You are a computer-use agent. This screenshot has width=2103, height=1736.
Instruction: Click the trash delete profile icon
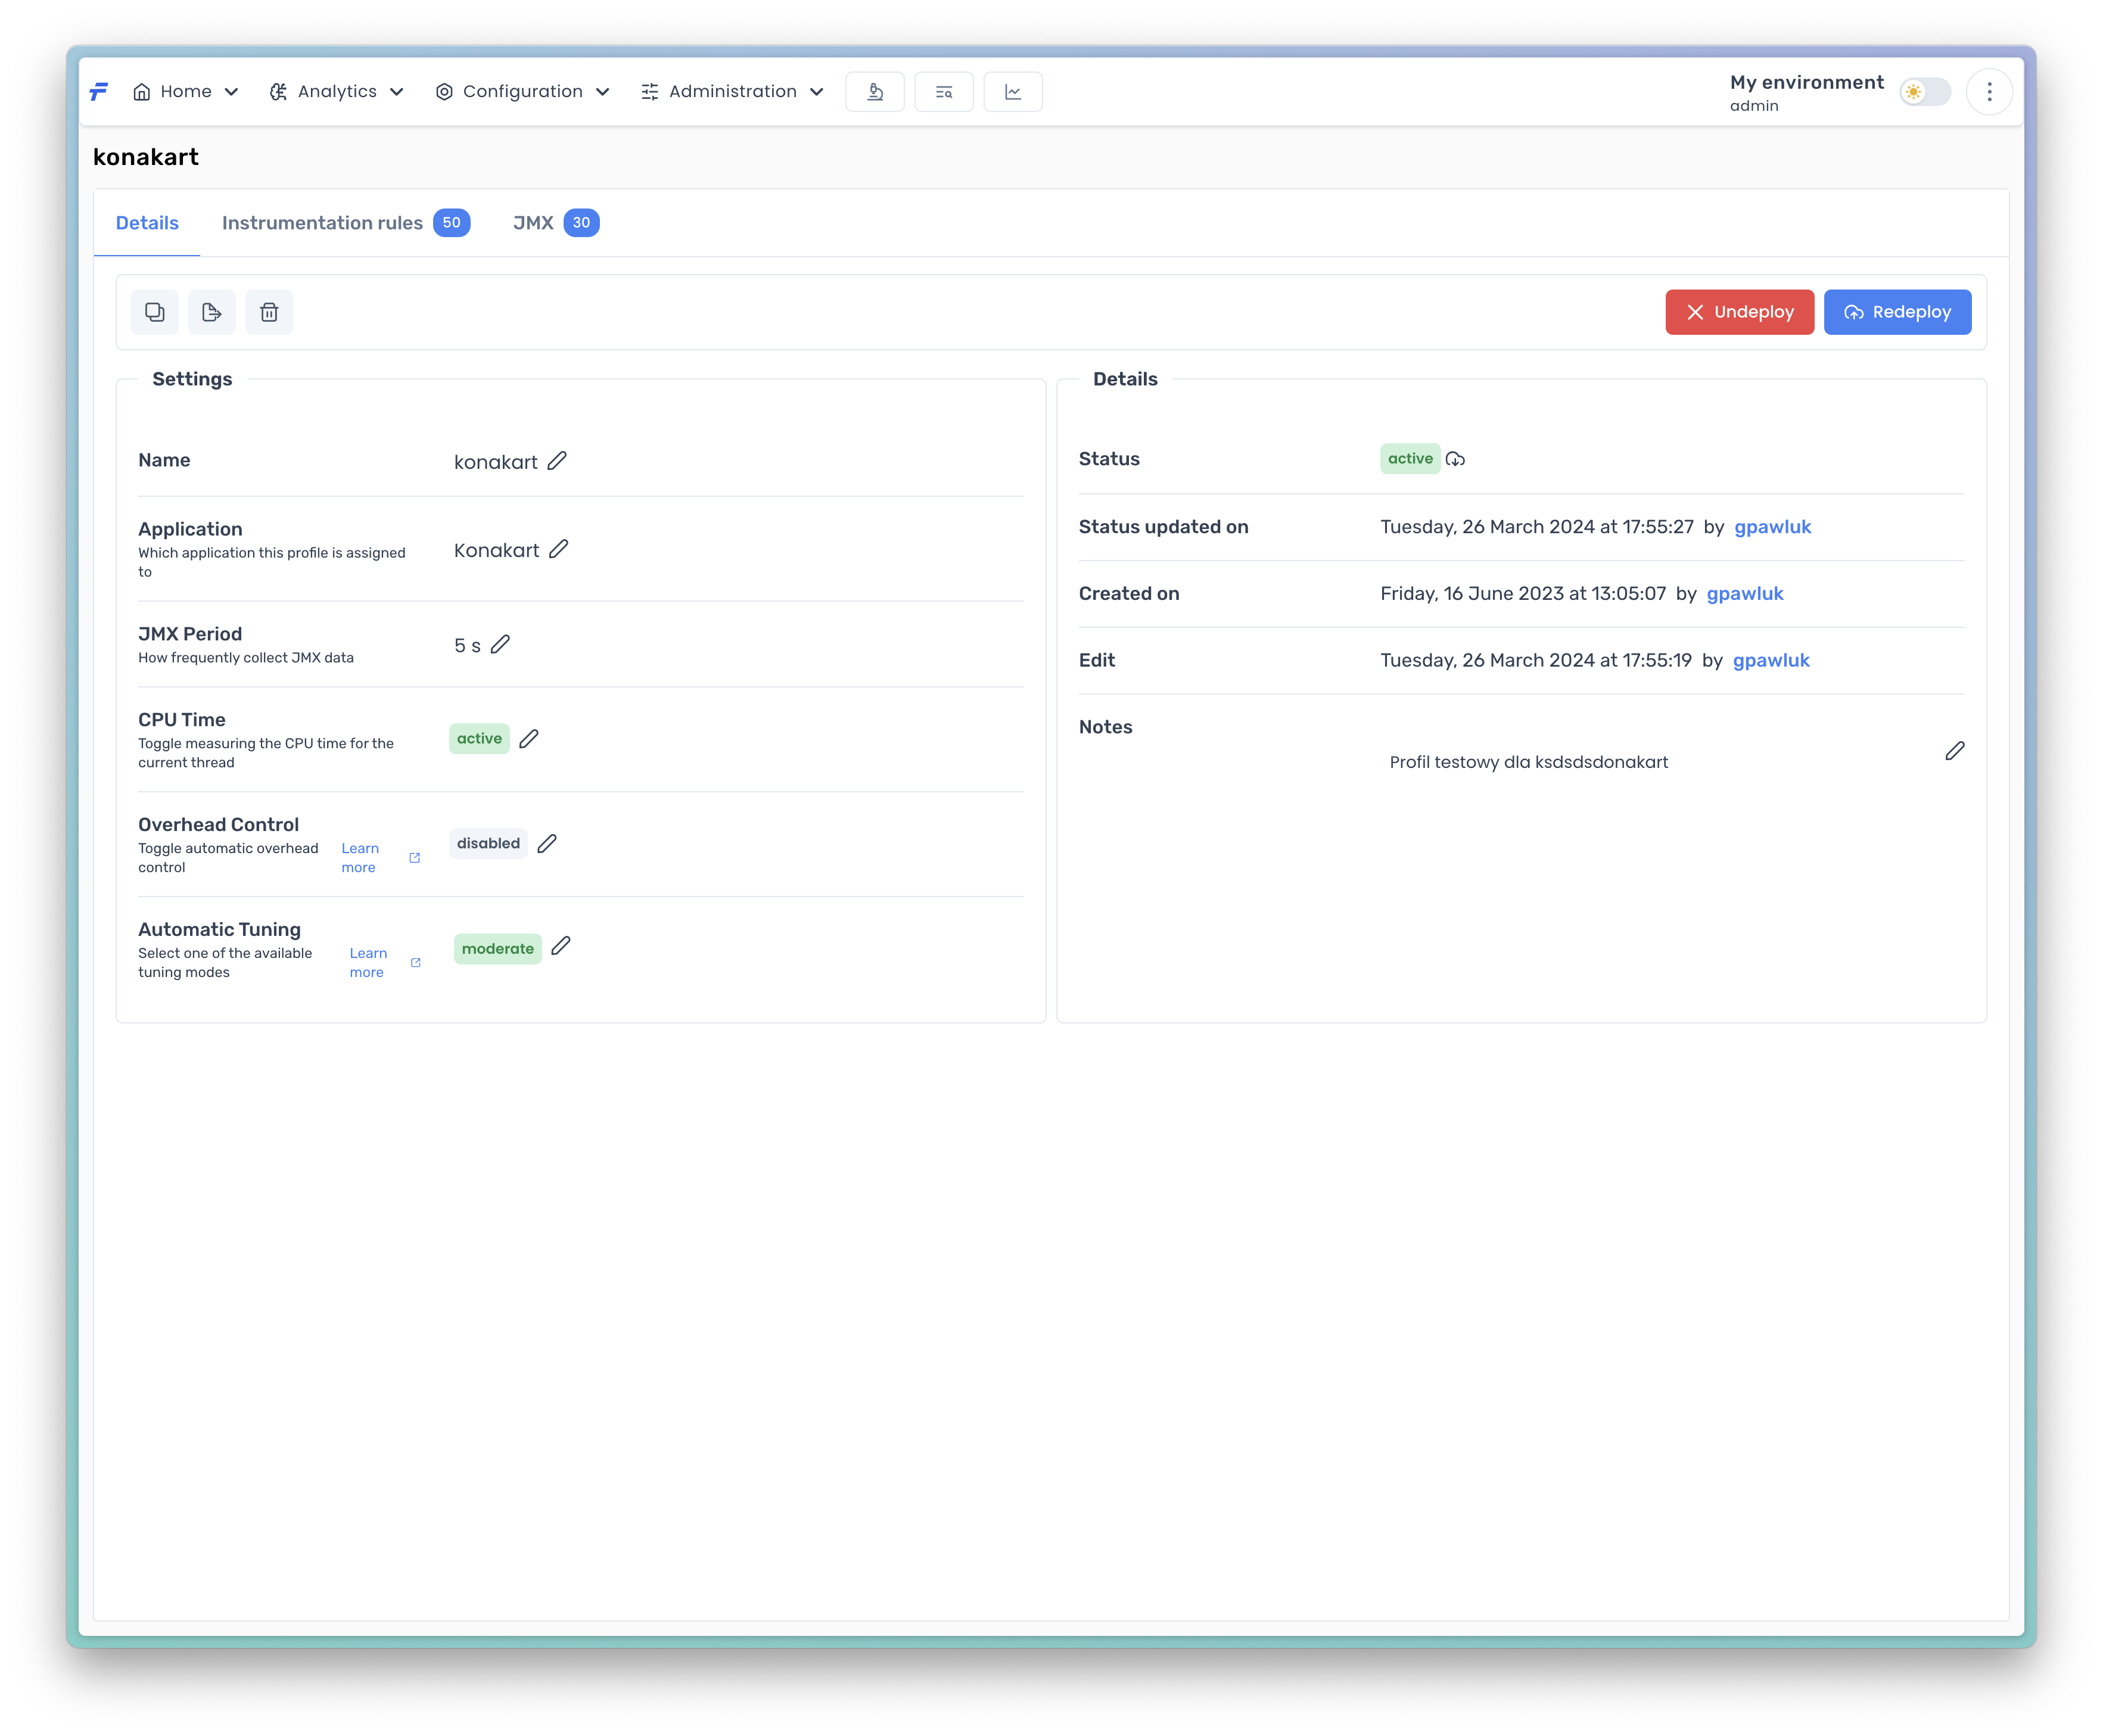[269, 312]
